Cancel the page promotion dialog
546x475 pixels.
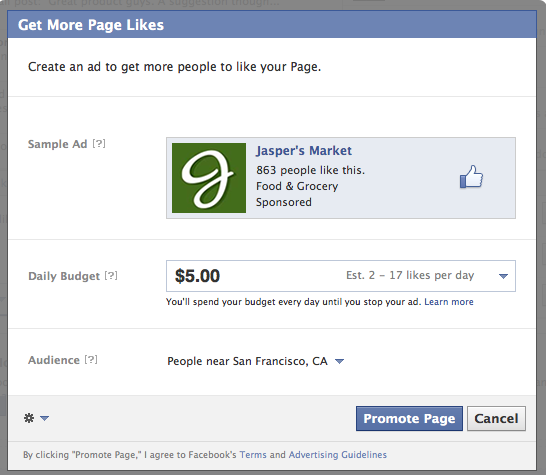pos(496,418)
